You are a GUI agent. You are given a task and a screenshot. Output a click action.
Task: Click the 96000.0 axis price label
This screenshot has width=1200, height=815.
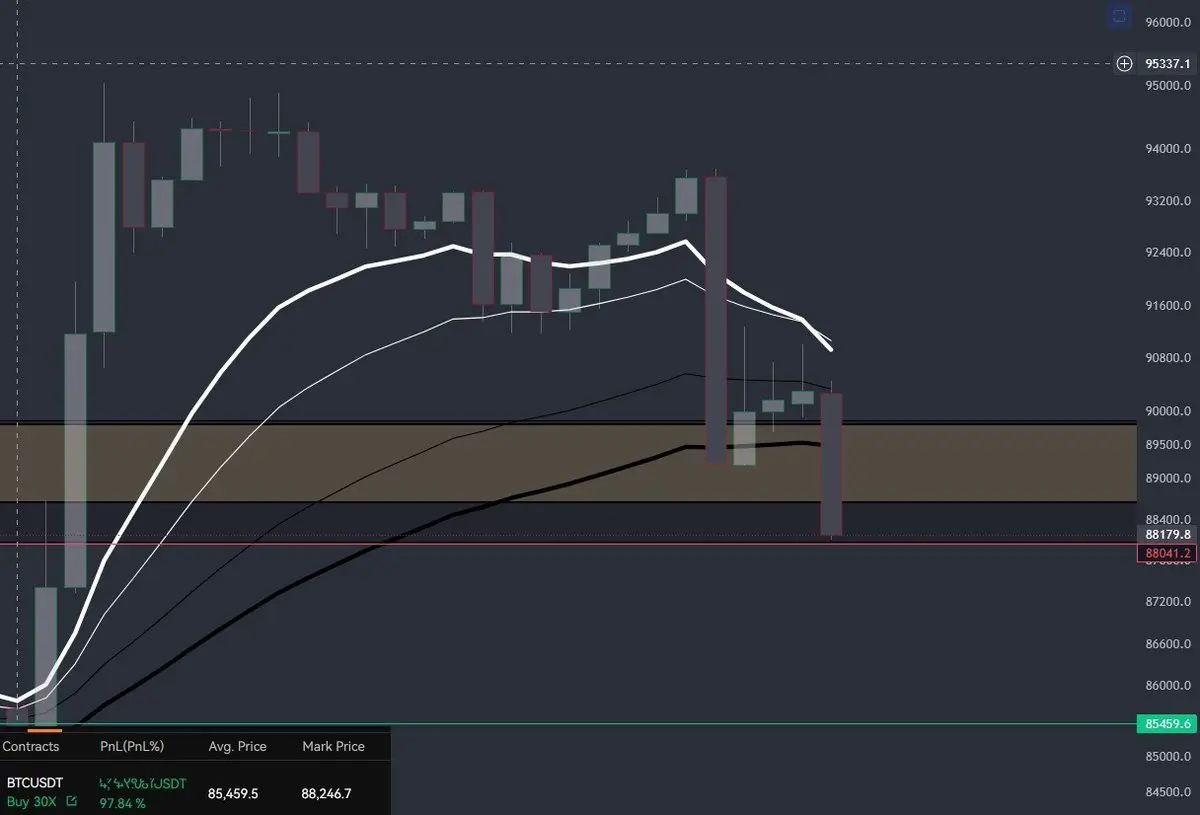coord(1168,22)
